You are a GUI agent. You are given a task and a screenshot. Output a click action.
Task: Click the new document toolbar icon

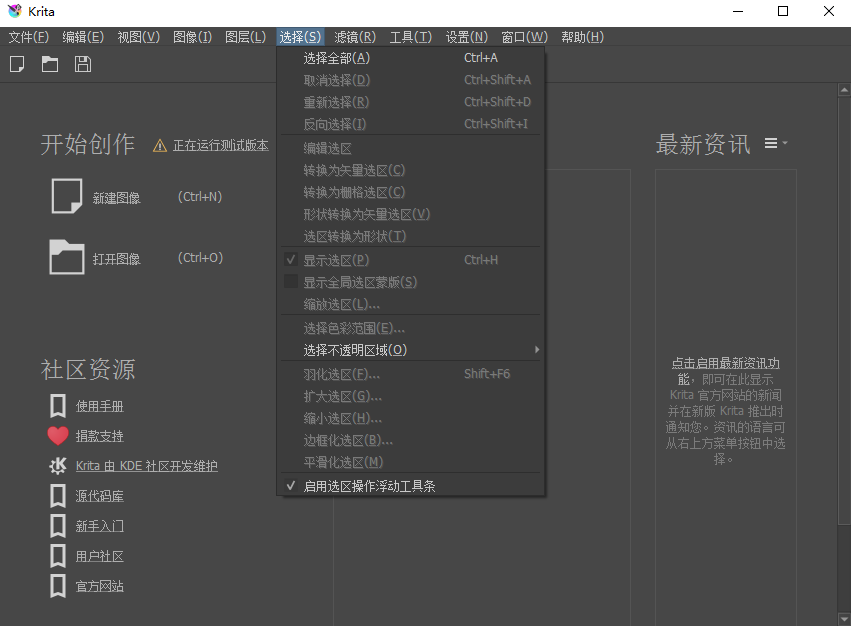17,64
